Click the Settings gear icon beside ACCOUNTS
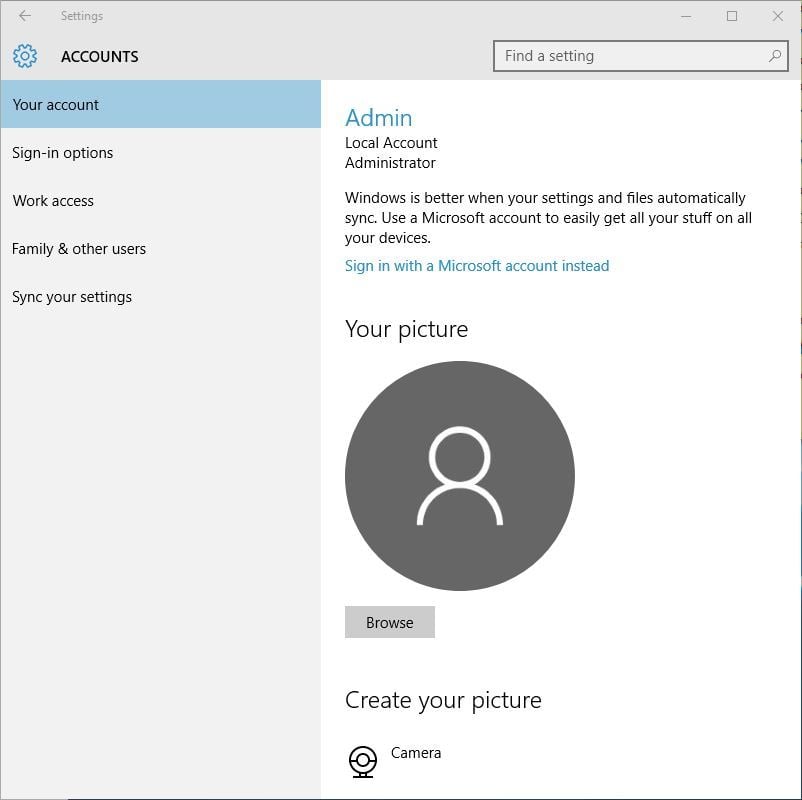Screen dimensions: 802x800 coord(25,56)
